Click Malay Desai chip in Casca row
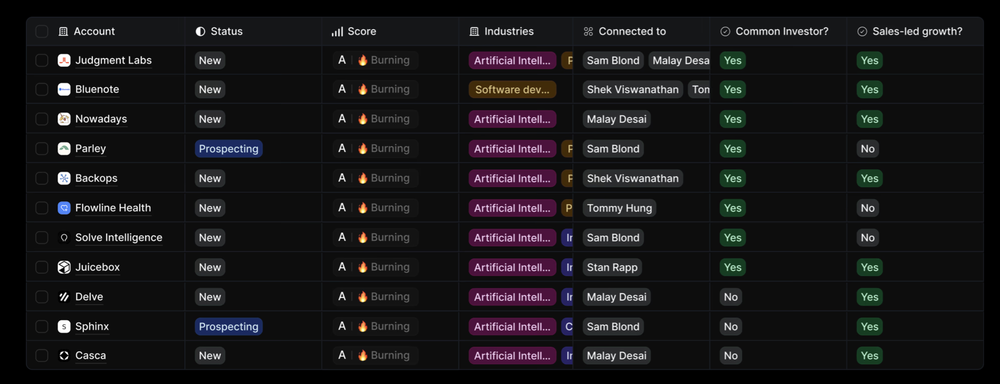 (x=617, y=356)
